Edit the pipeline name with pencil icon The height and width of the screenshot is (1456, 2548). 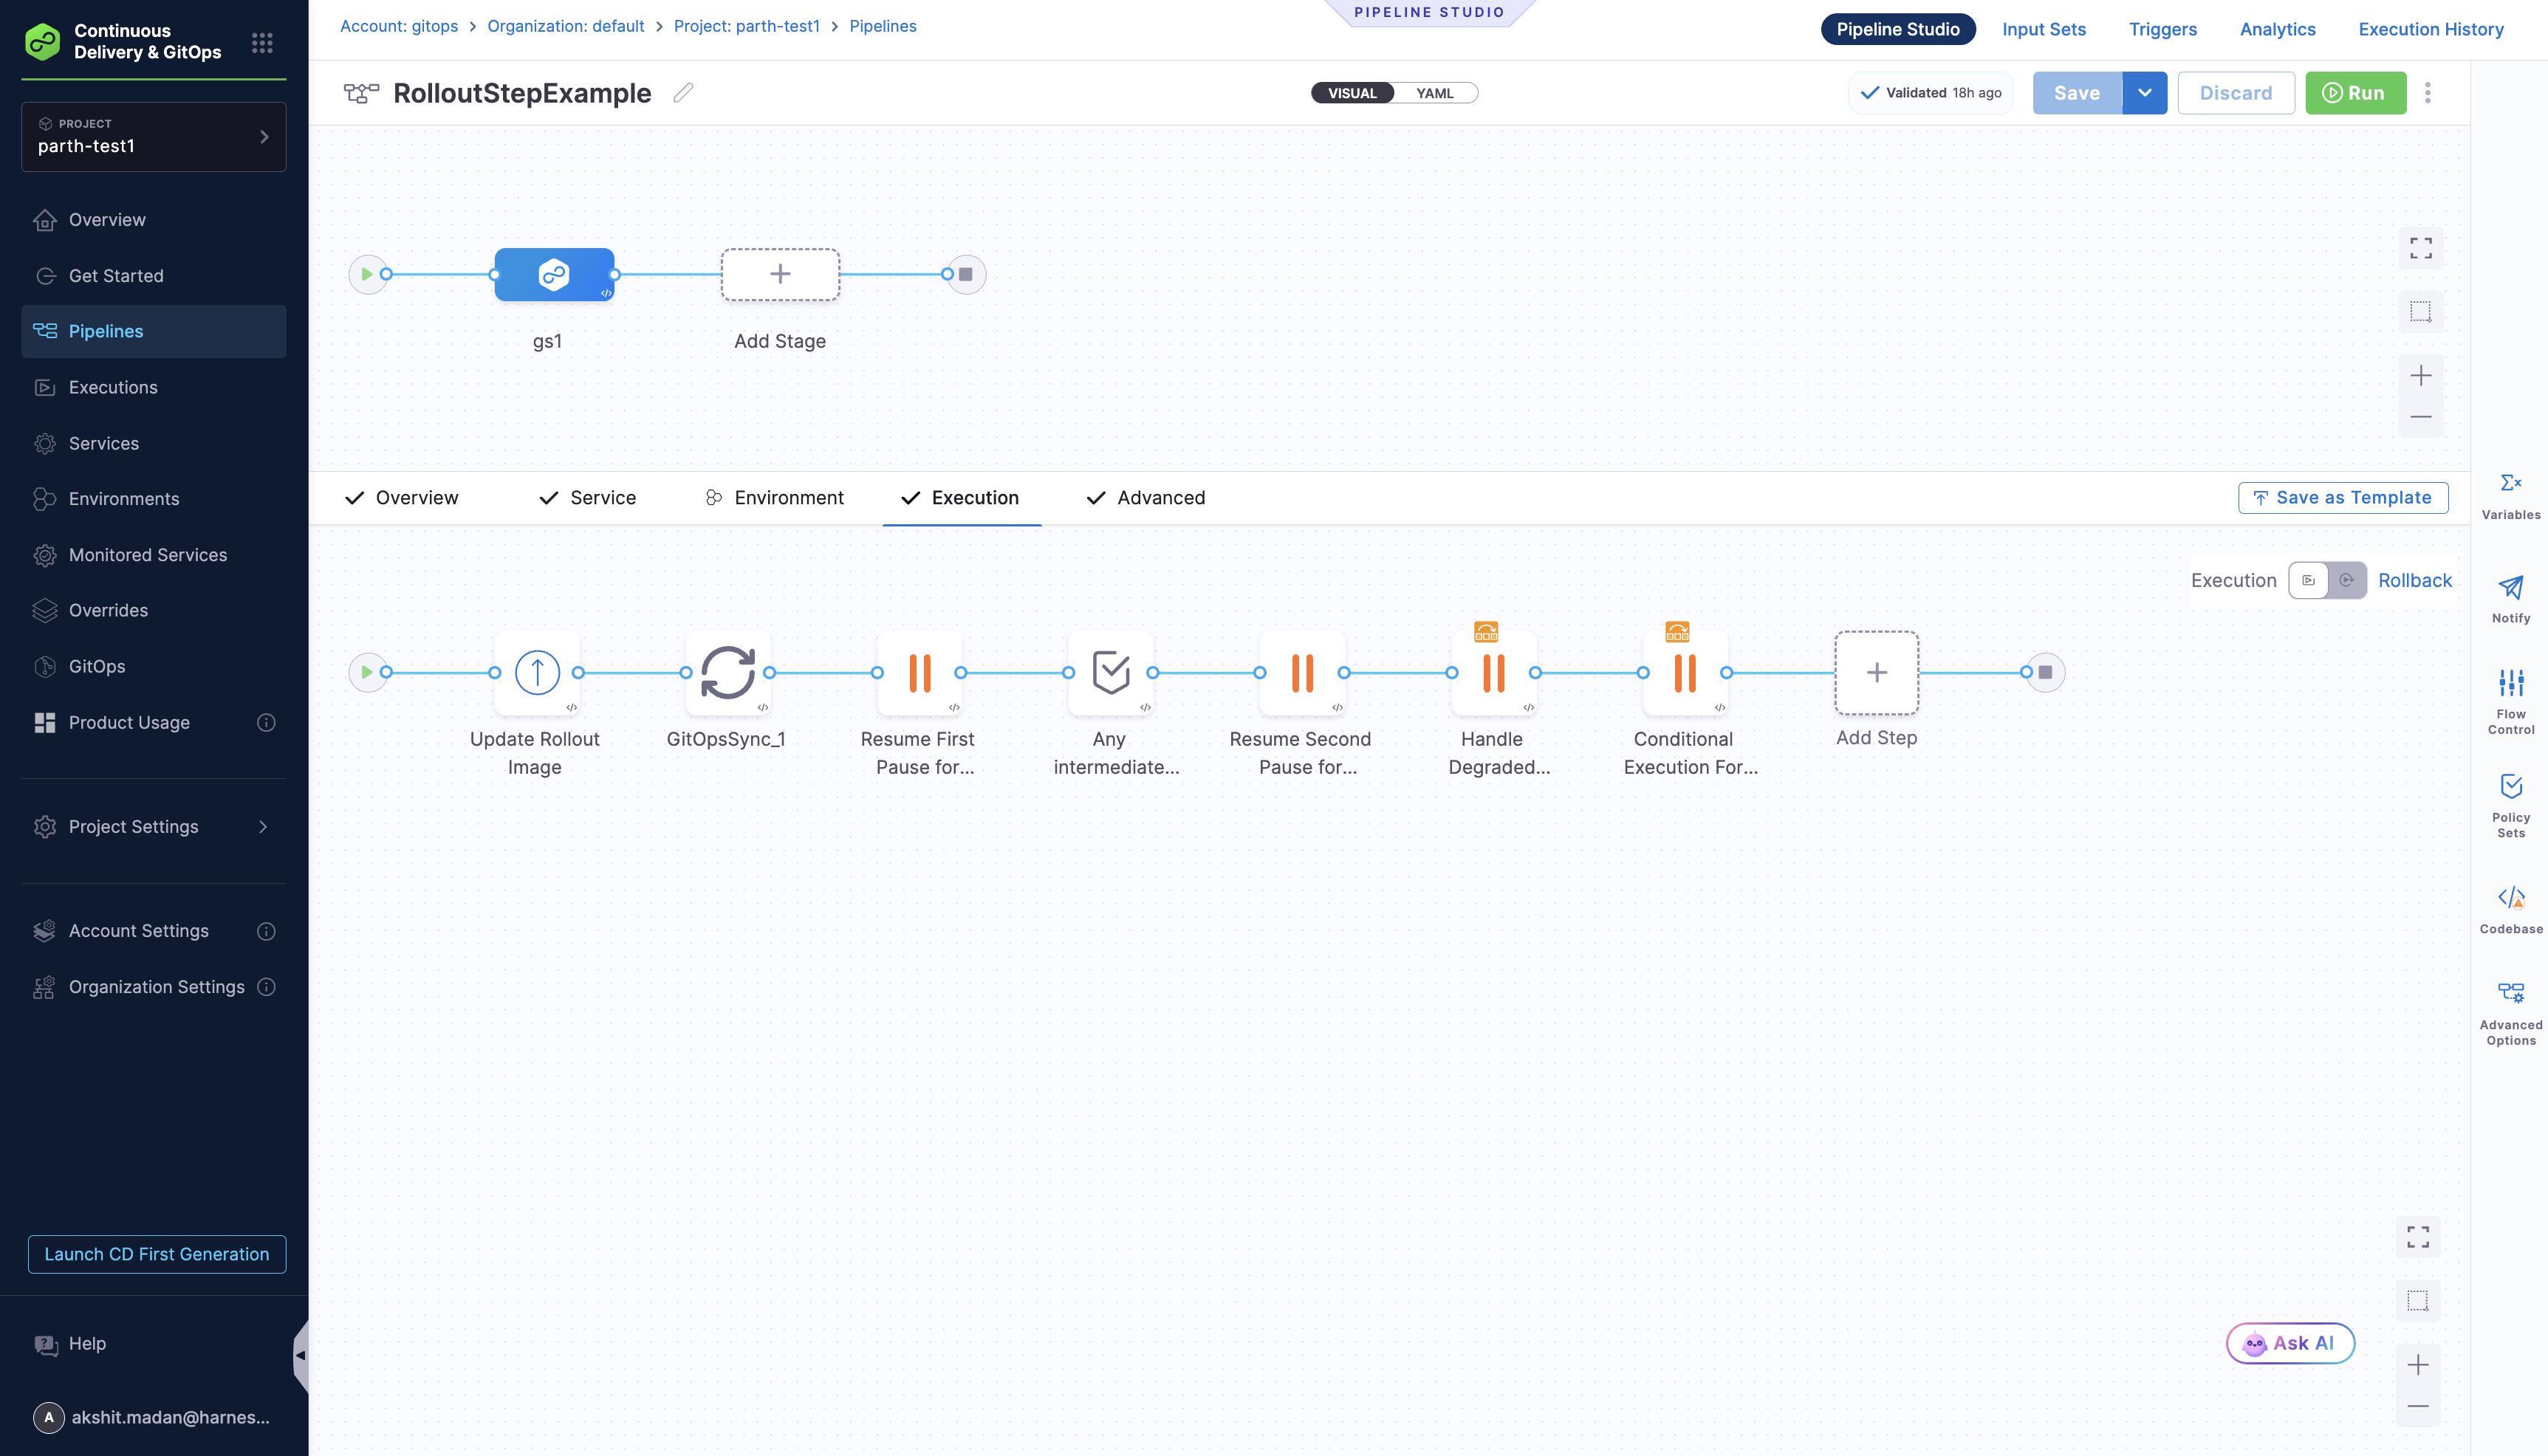click(683, 92)
